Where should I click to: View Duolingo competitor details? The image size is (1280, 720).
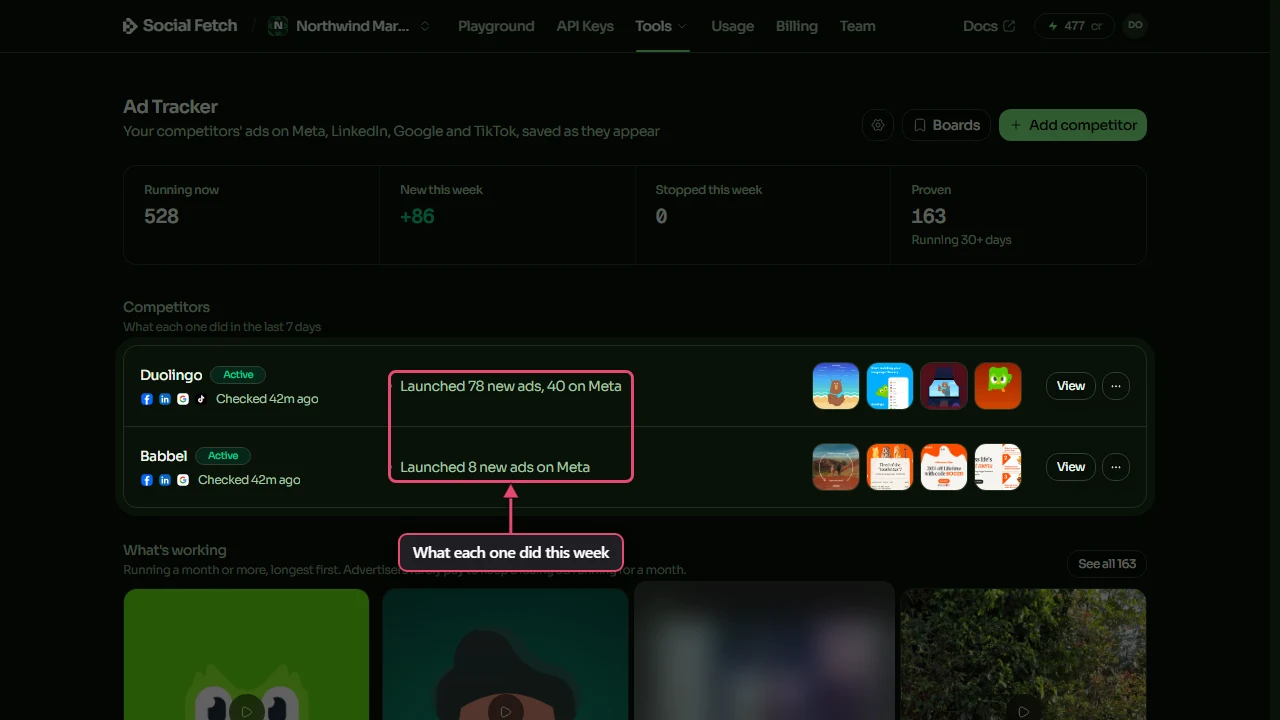point(1071,386)
